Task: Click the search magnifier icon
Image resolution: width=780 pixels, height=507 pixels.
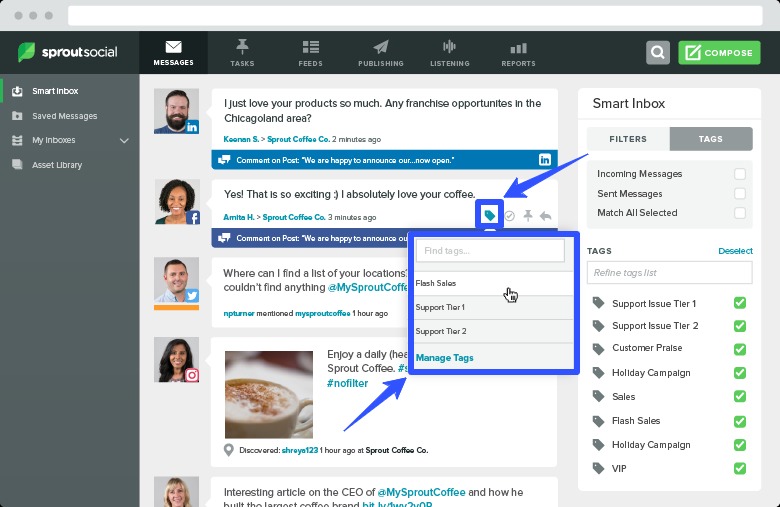Action: pyautogui.click(x=657, y=53)
